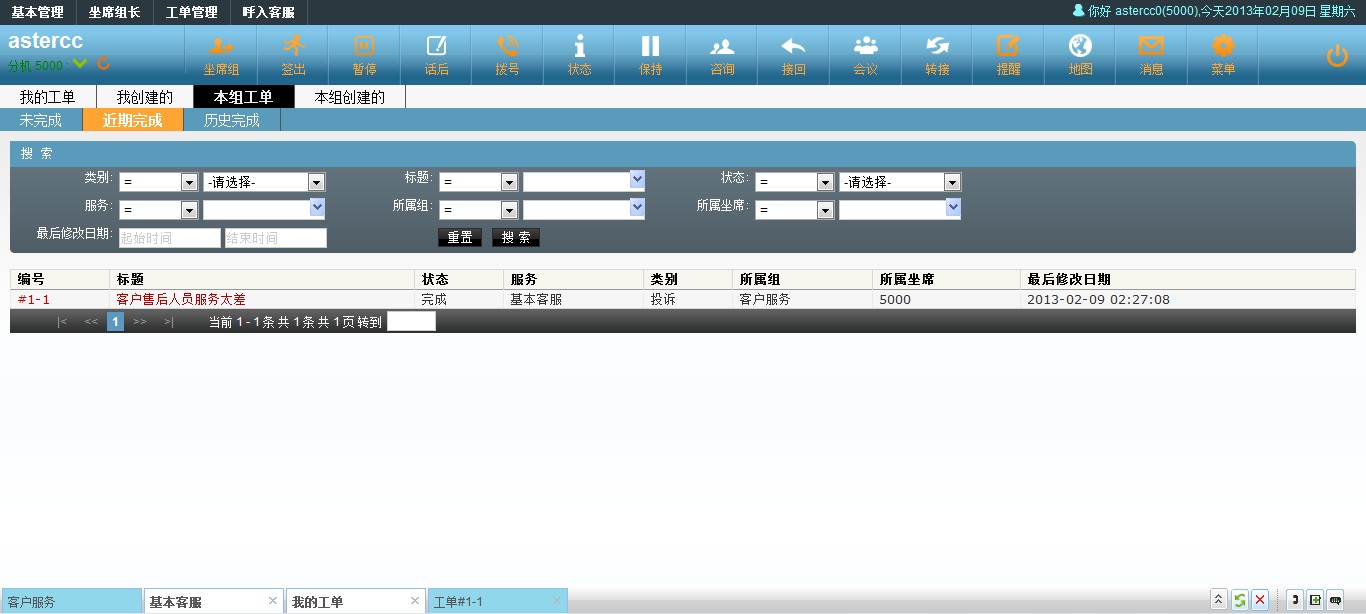Click the 会议 conference icon
This screenshot has width=1366, height=614.
[866, 45]
